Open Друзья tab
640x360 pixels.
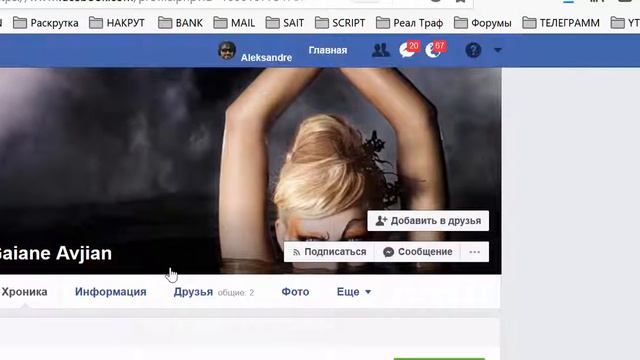(x=193, y=292)
